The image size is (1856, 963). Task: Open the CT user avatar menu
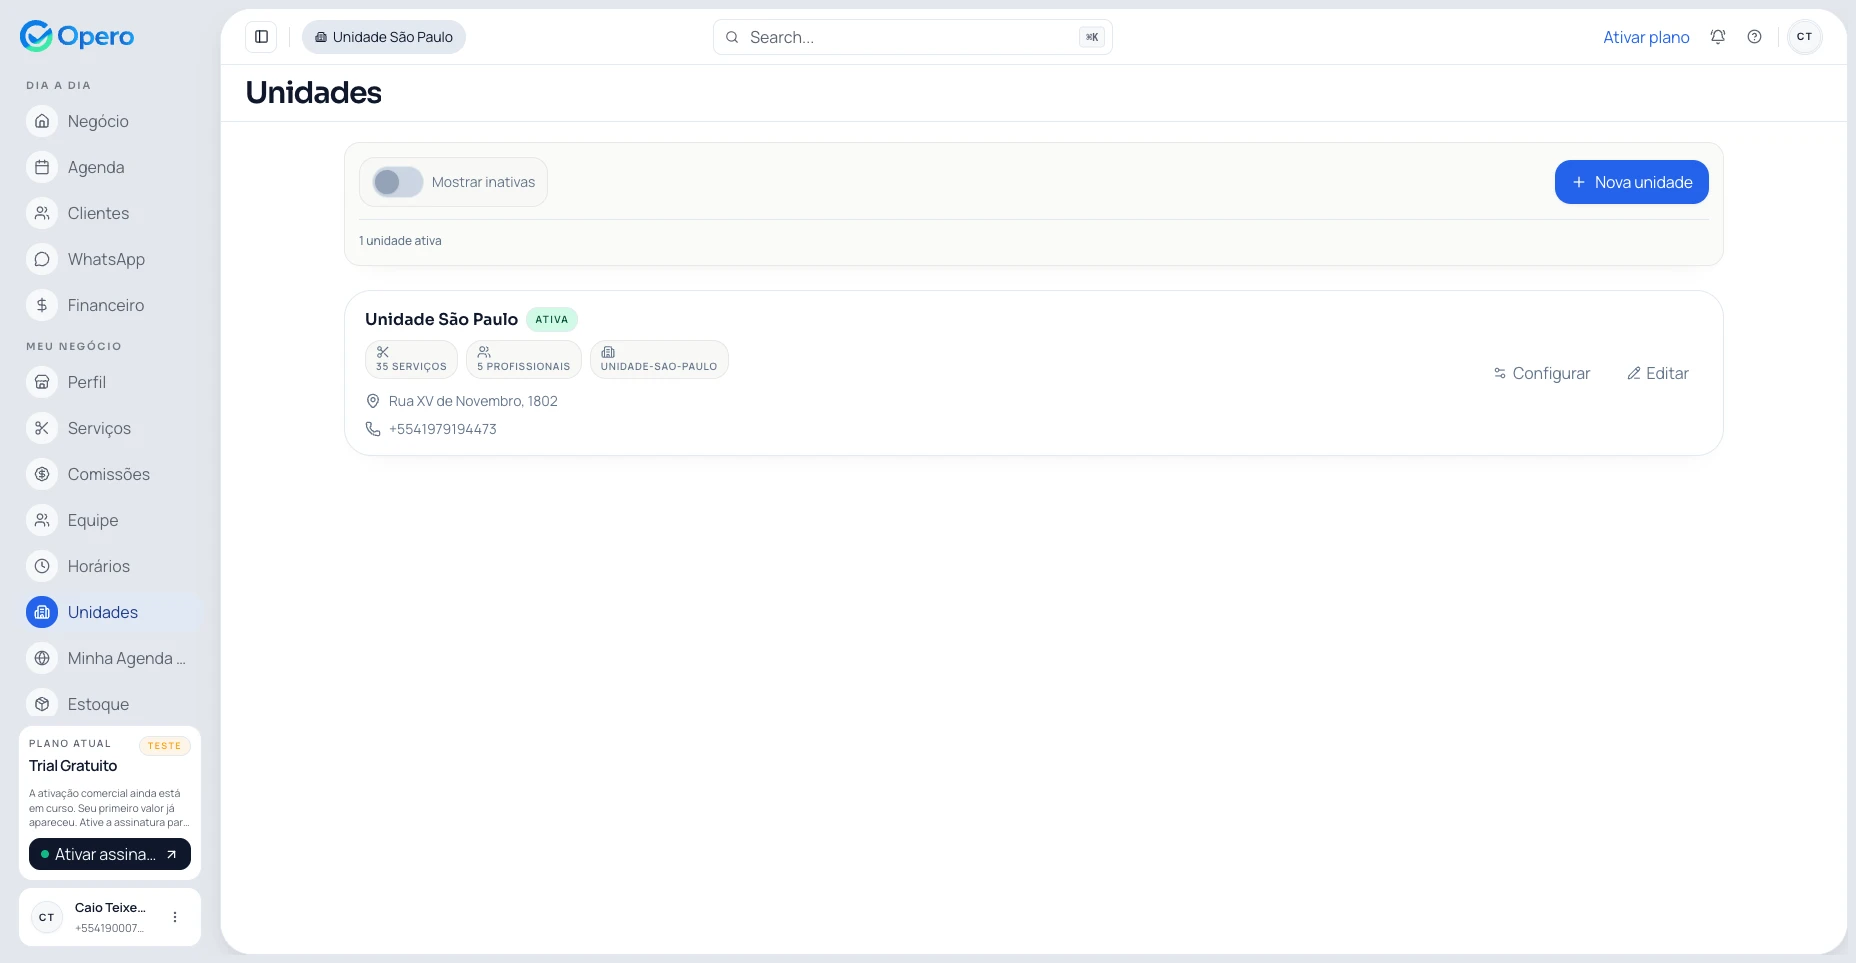click(x=1804, y=37)
